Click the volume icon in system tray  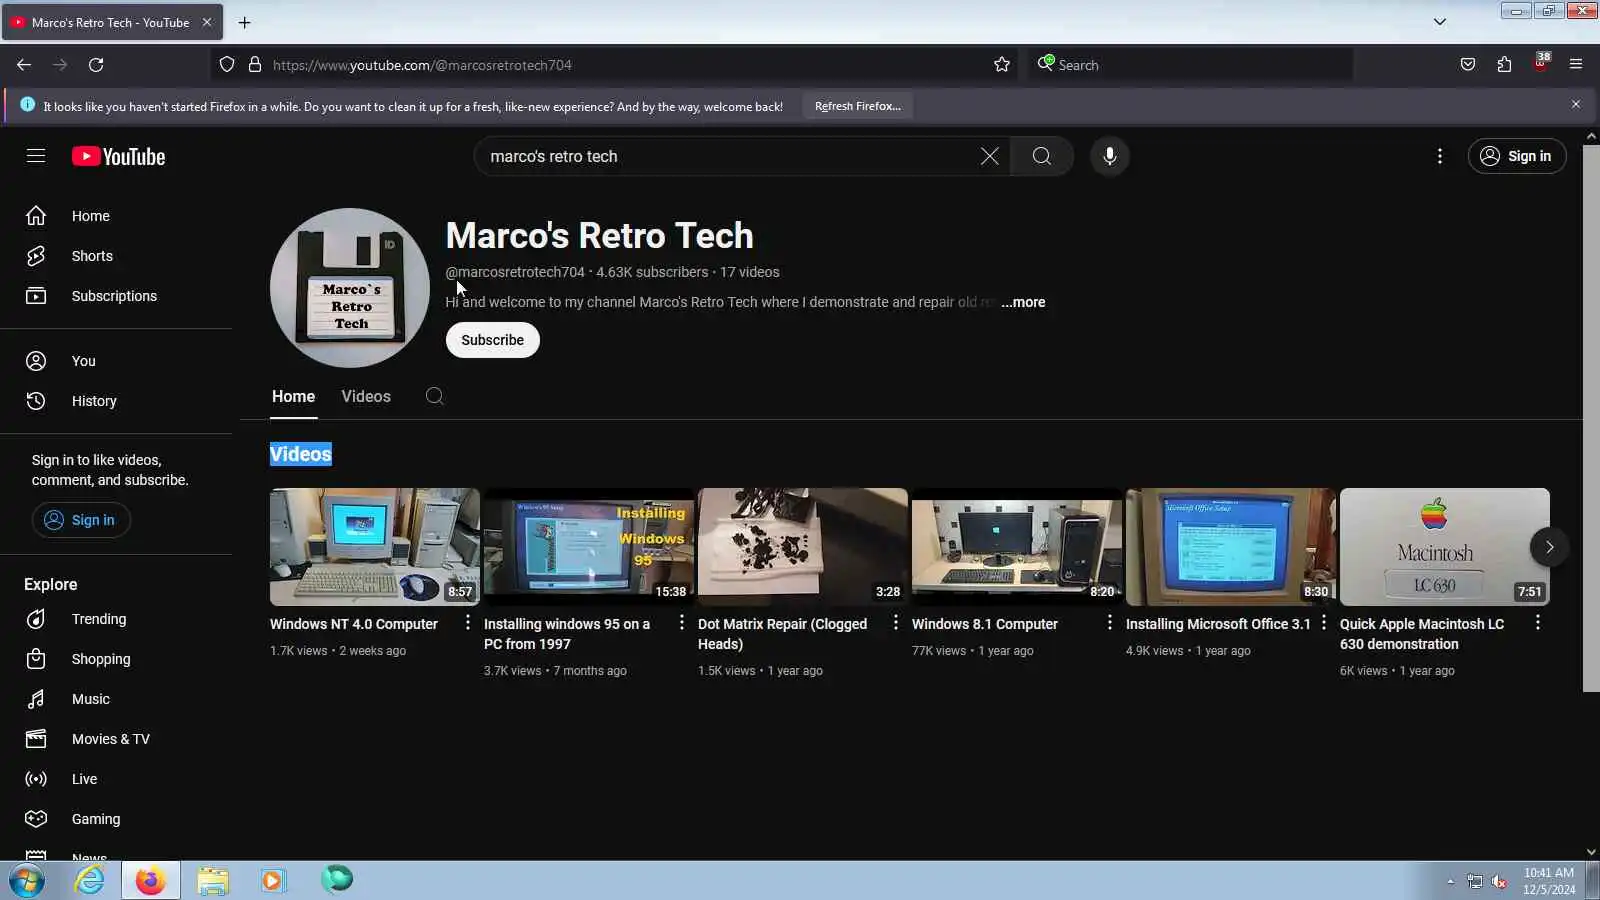[x=1499, y=881]
